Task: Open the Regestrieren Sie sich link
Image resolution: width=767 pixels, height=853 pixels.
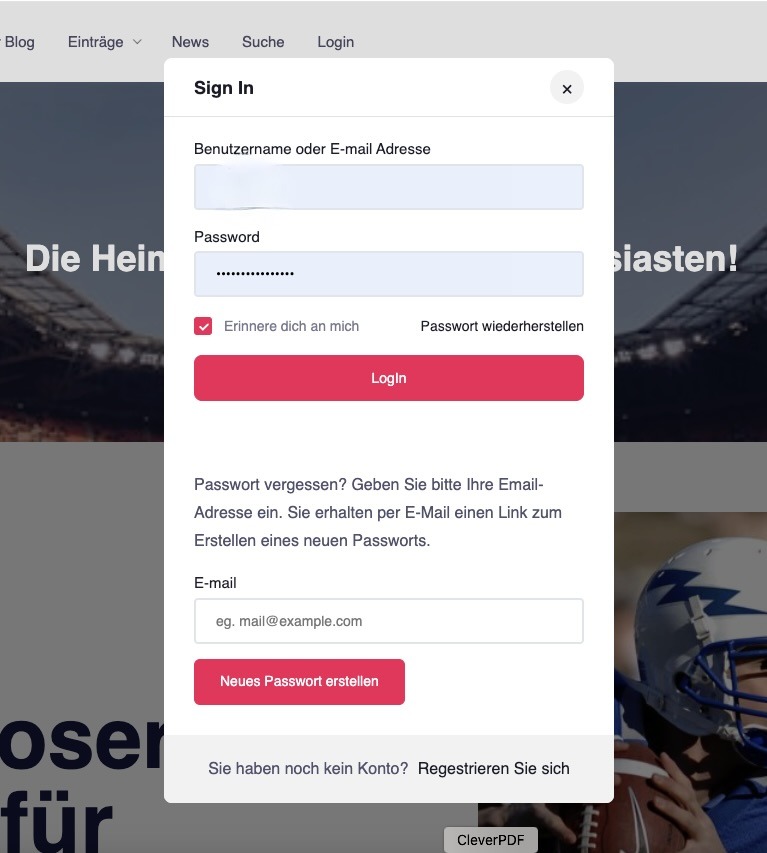Action: pyautogui.click(x=493, y=768)
